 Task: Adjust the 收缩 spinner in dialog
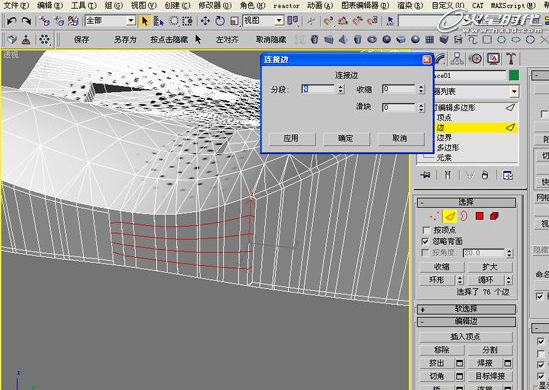pyautogui.click(x=421, y=89)
